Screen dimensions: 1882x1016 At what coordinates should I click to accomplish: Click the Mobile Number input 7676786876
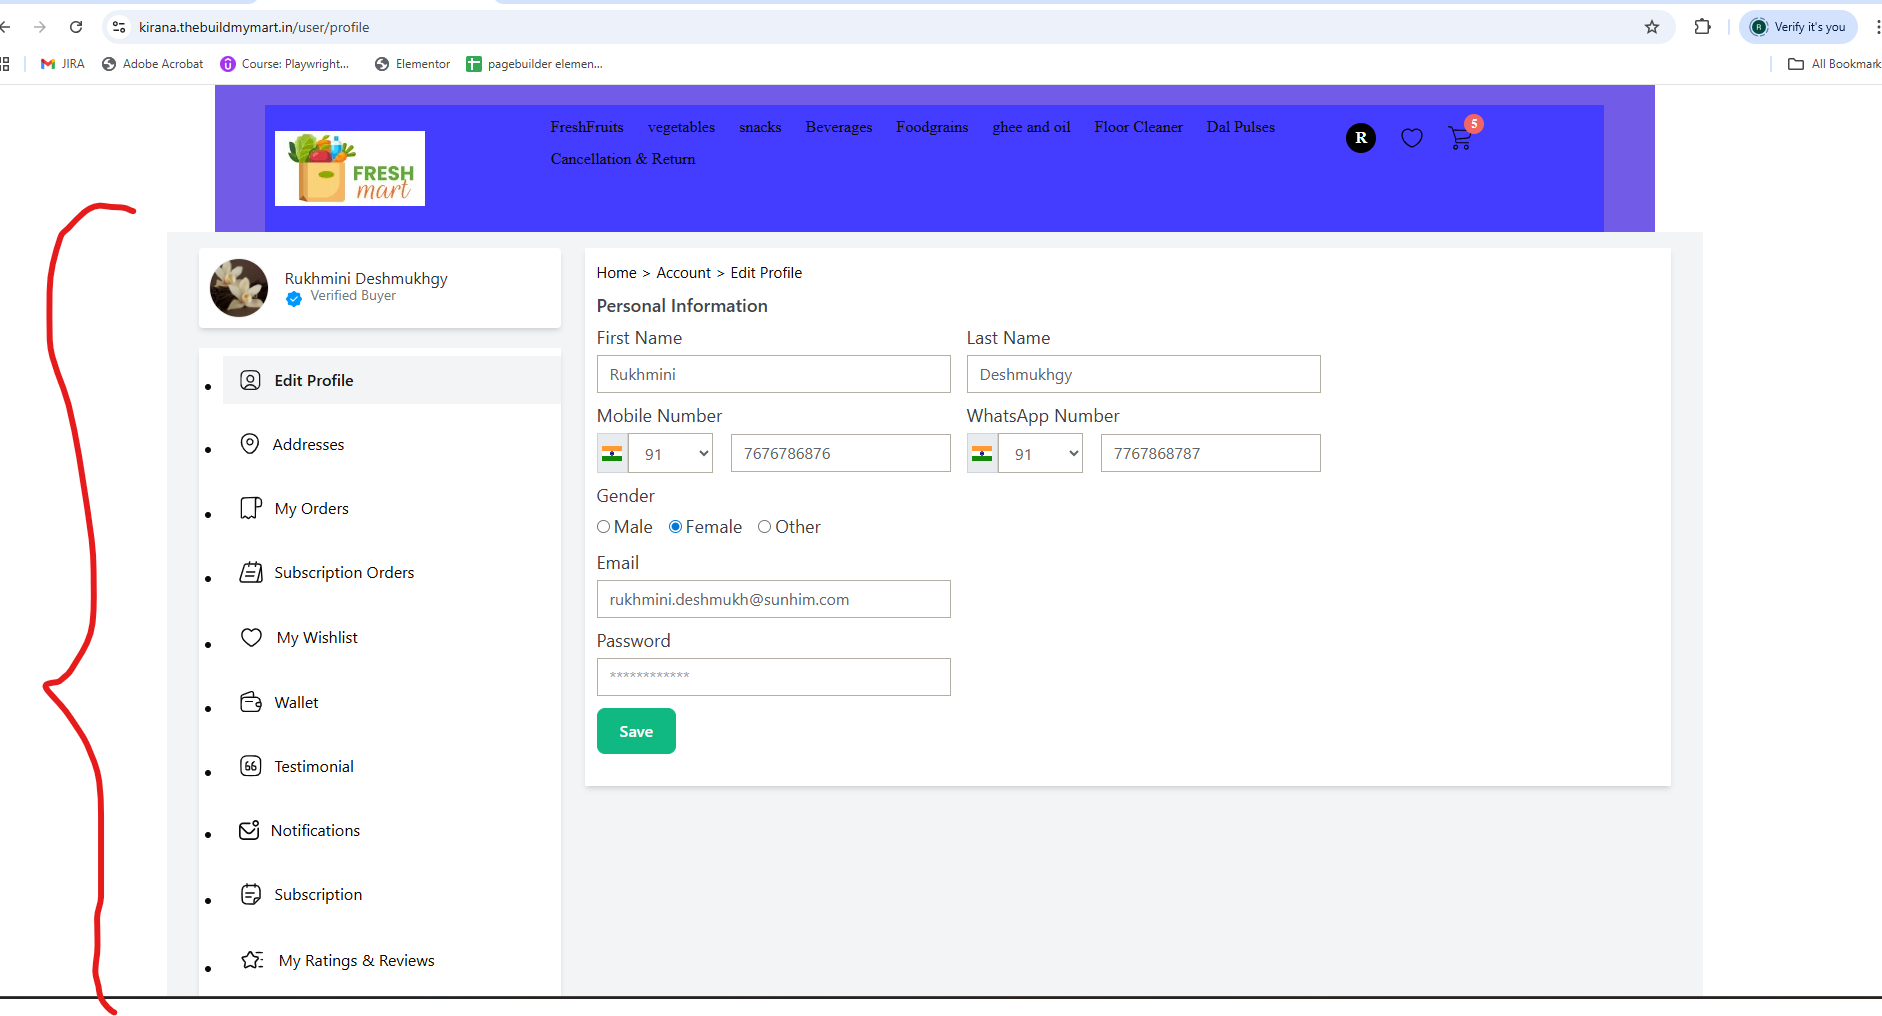[841, 453]
